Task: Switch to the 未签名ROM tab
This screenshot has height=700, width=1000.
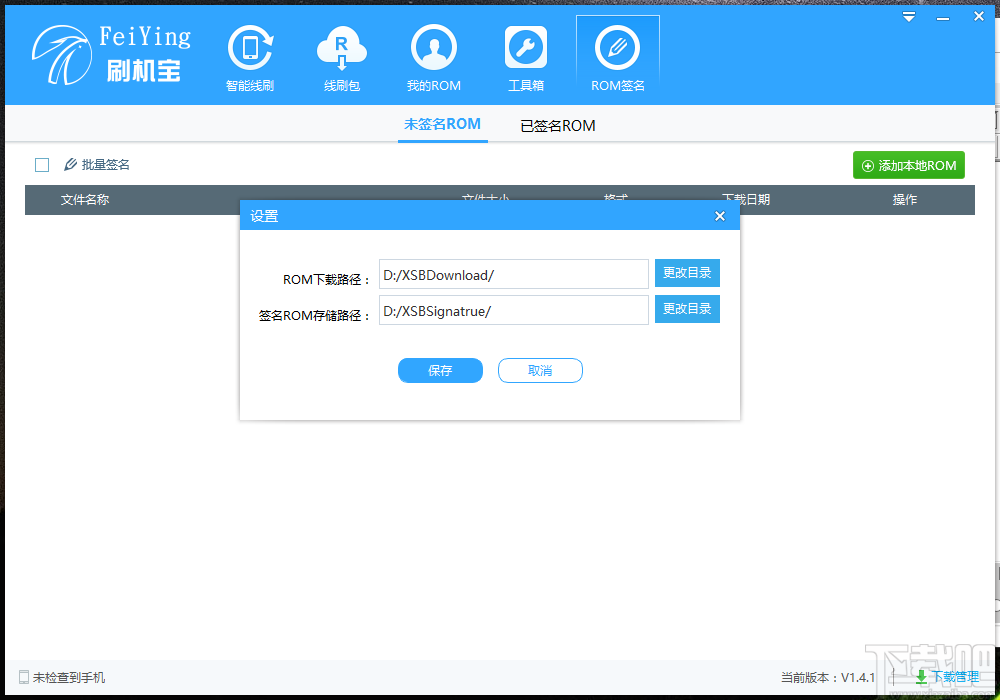Action: [x=443, y=124]
